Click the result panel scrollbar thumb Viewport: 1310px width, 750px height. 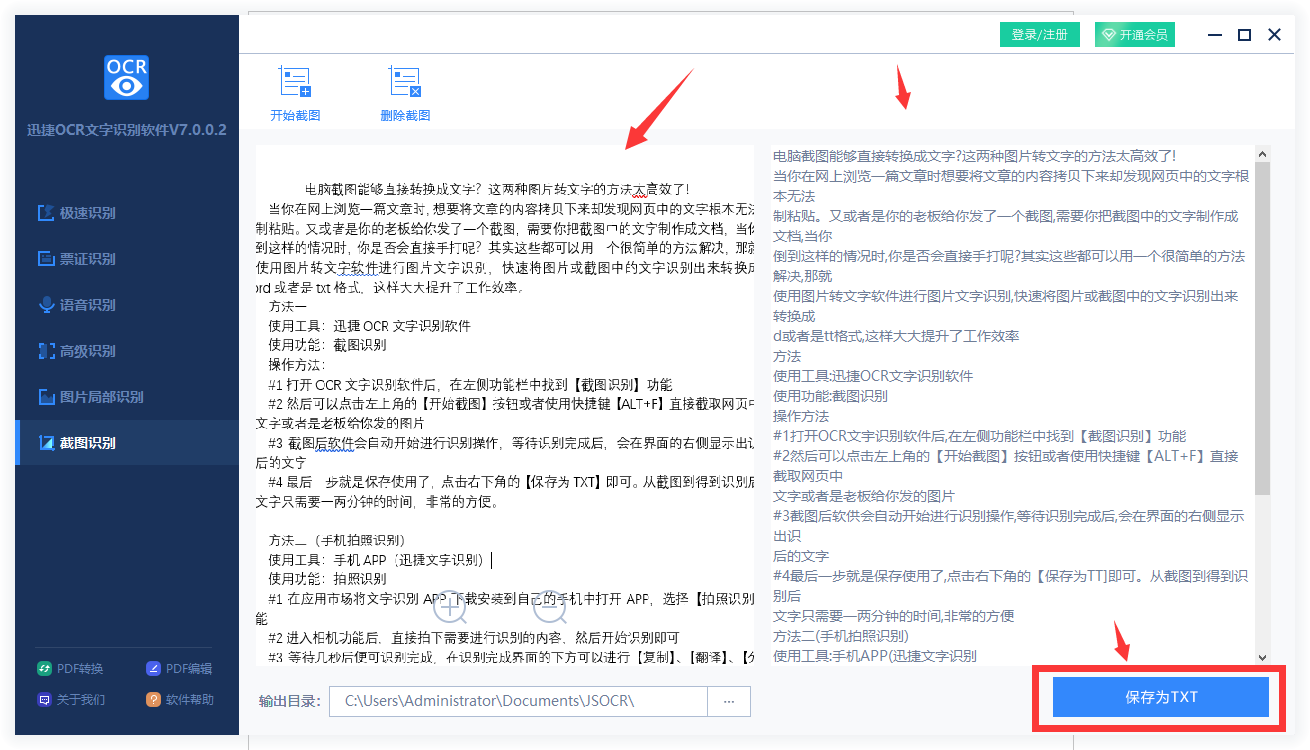click(x=1262, y=328)
